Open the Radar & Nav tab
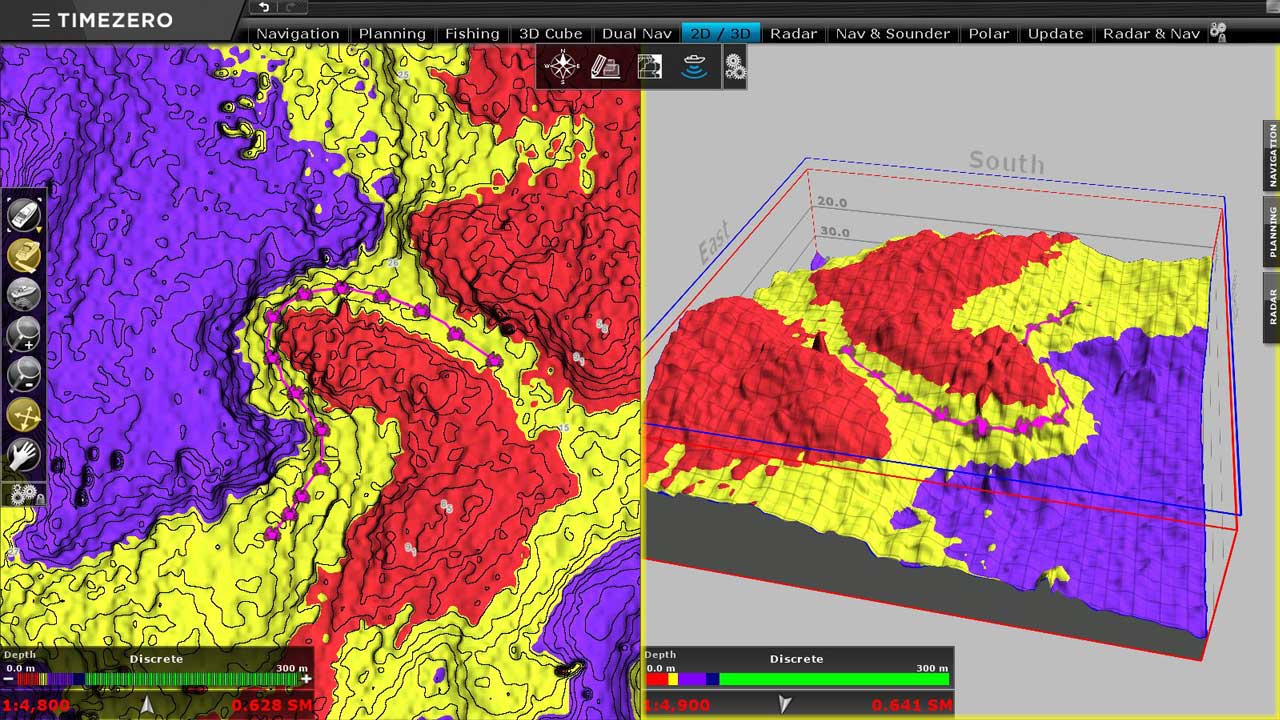1280x720 pixels. click(1150, 33)
